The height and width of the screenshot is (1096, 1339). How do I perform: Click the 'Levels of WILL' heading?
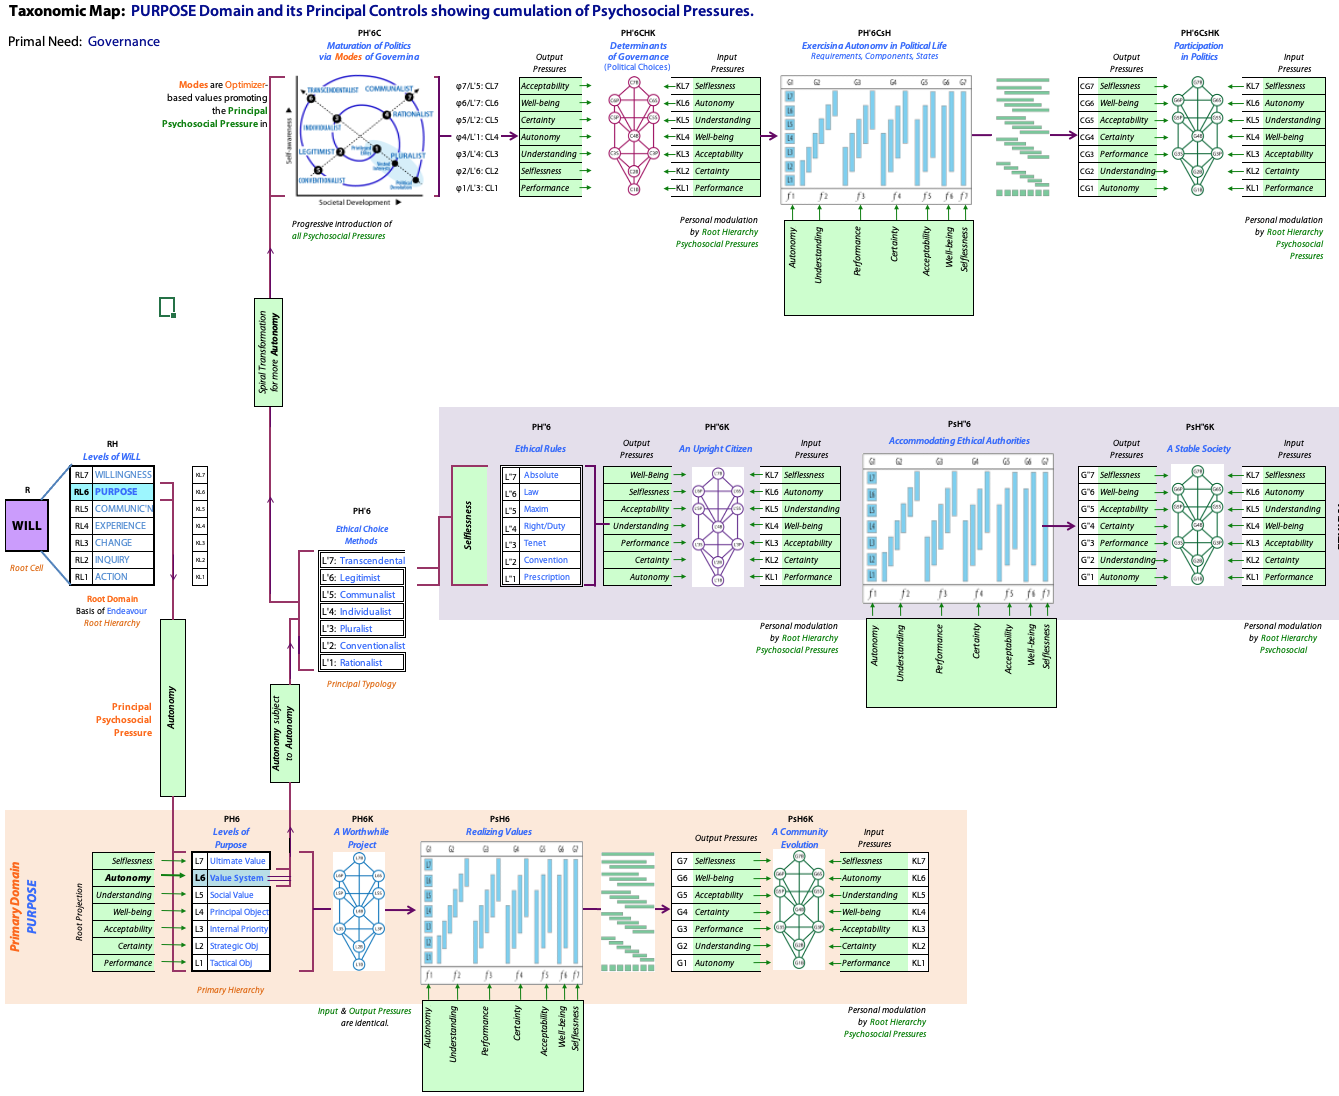[x=112, y=457]
